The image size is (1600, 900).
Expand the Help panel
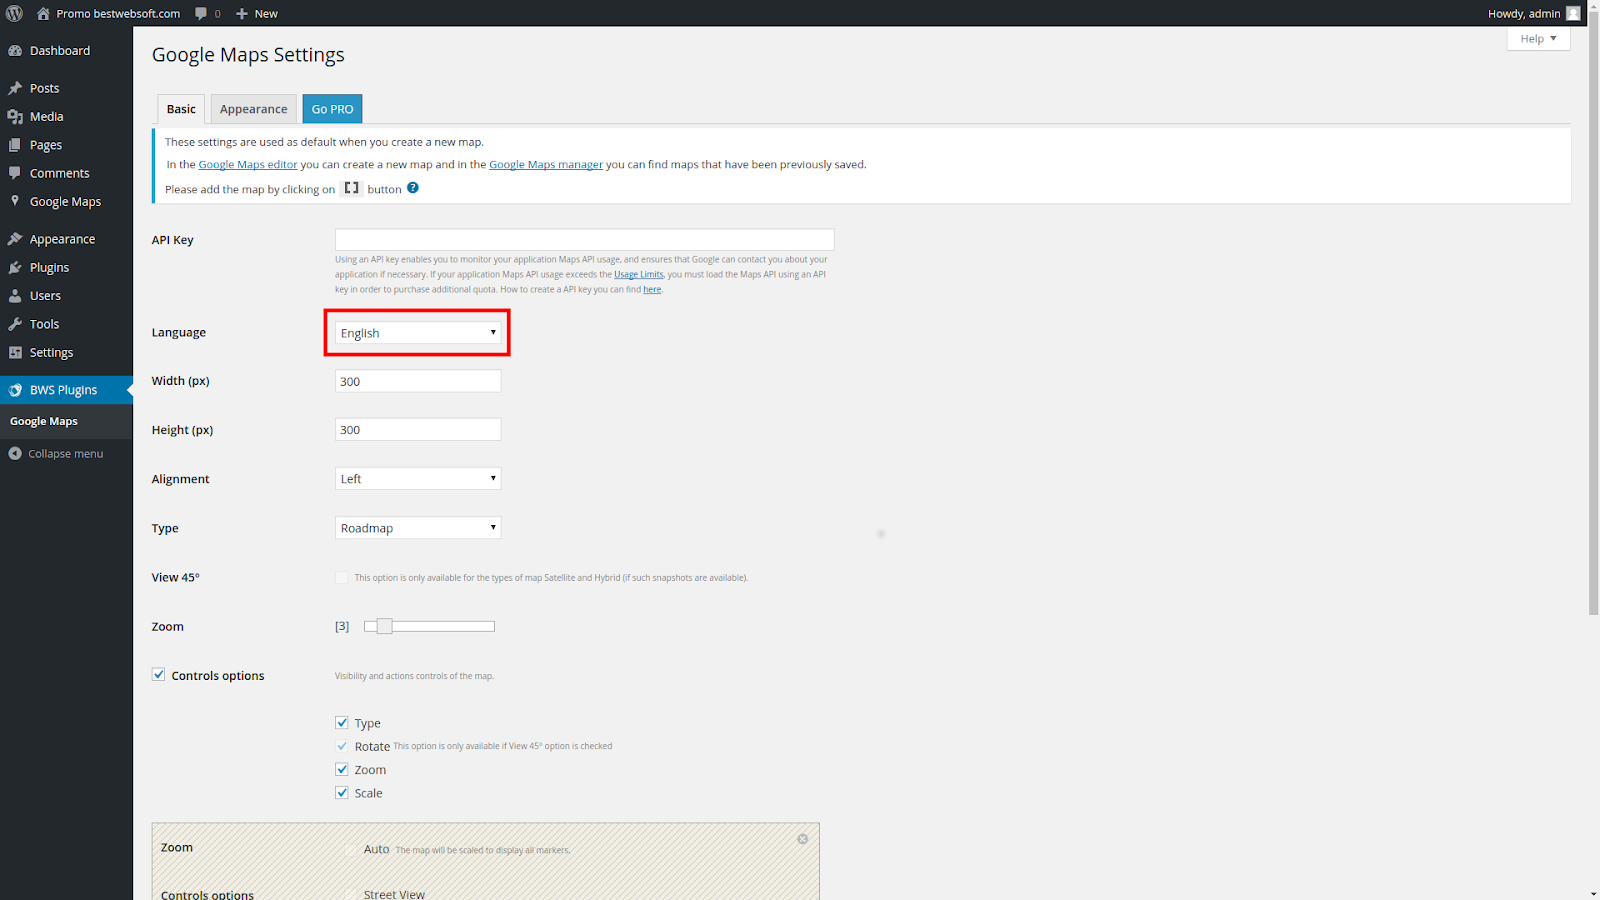[x=1538, y=38]
